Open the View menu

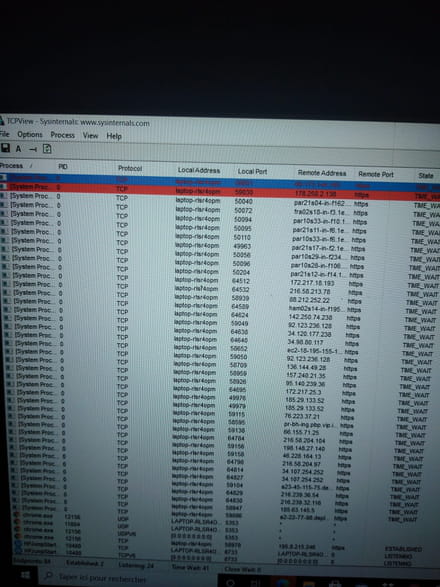pyautogui.click(x=90, y=136)
